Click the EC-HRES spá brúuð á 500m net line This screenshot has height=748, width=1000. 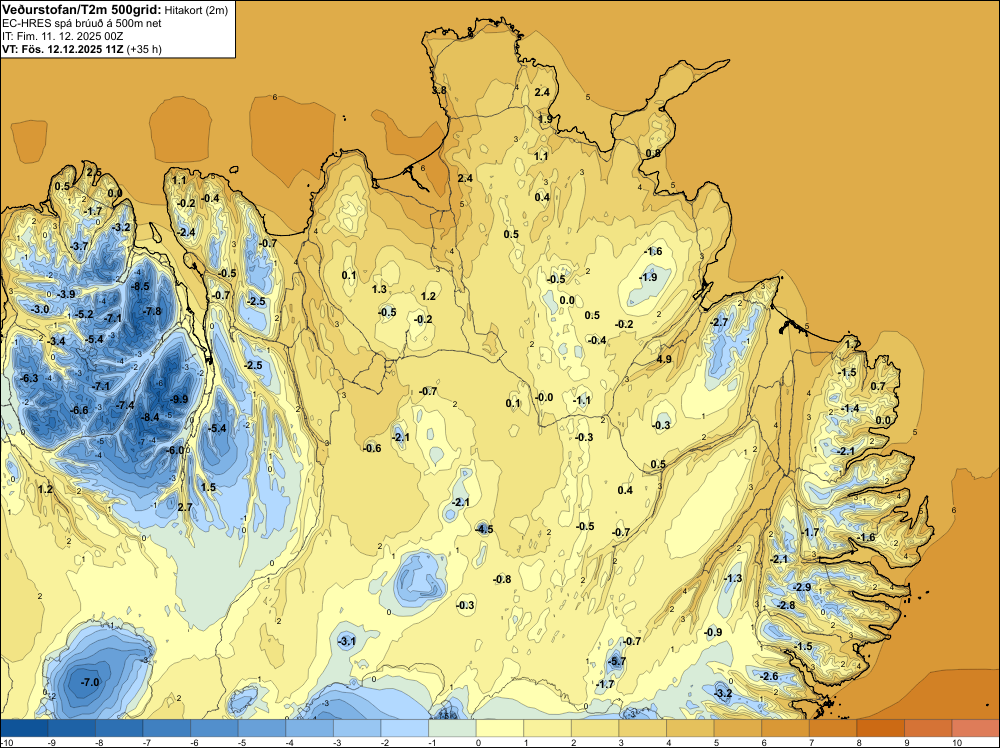tap(82, 23)
